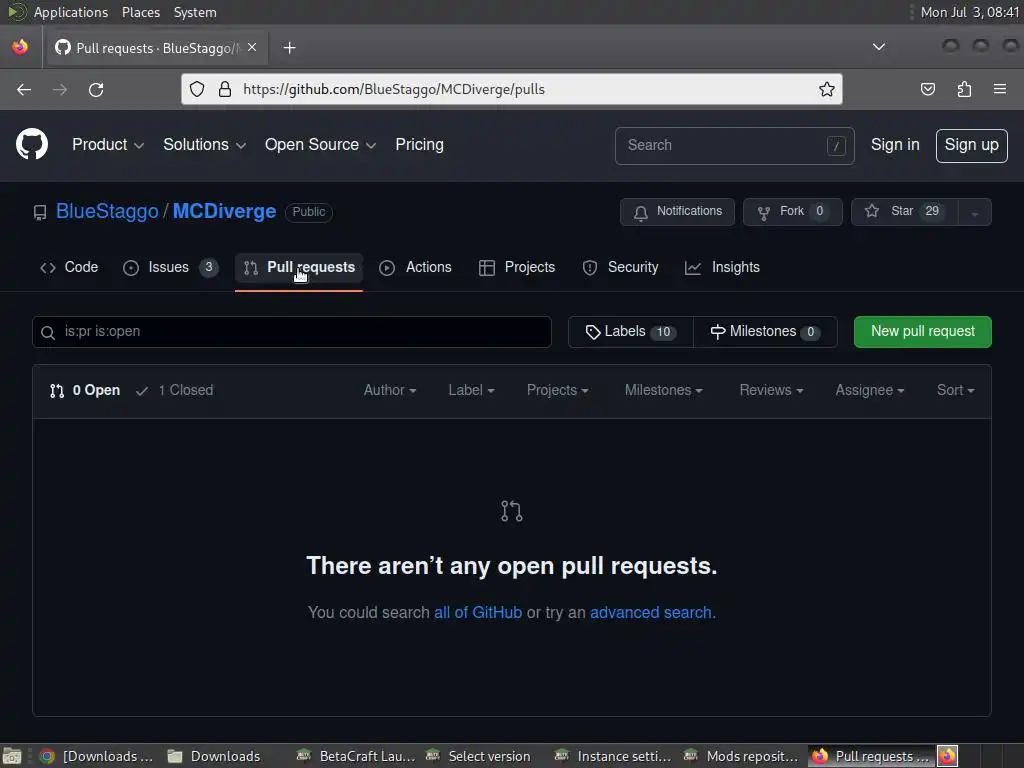Open the Projects tab
1024x768 pixels.
tap(517, 267)
